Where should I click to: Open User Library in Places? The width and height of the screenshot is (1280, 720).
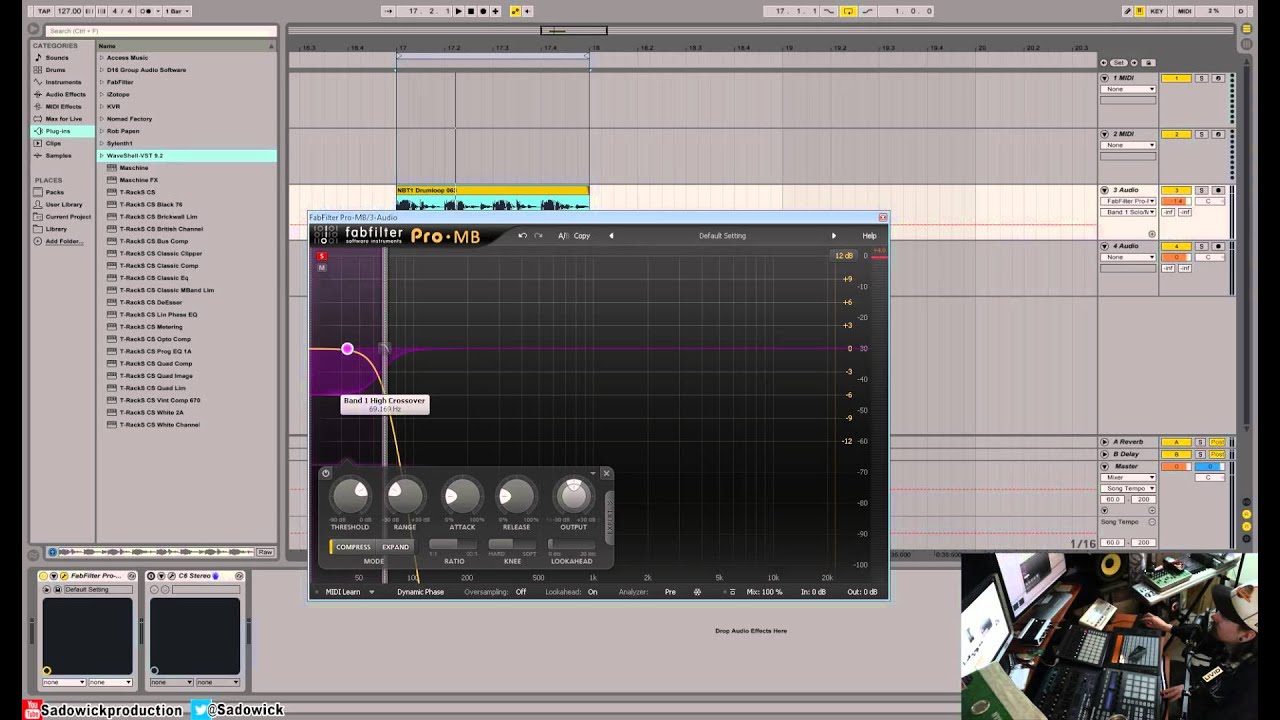[x=64, y=204]
